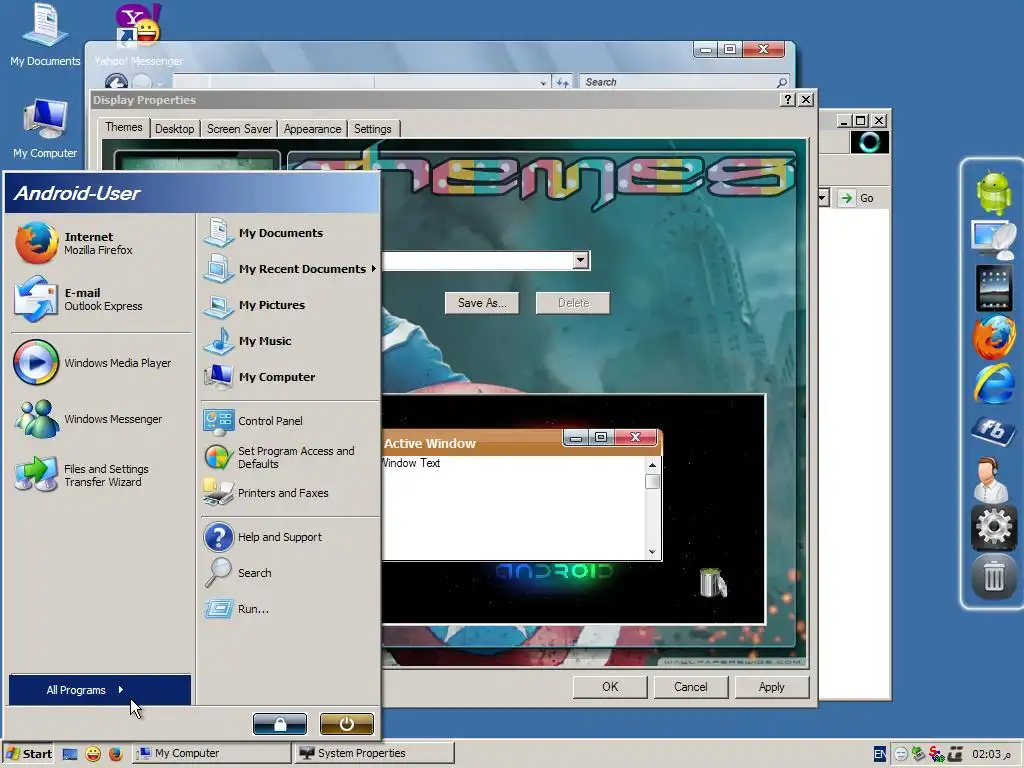Open My Documents desktop icon
The image size is (1024, 768).
45,36
